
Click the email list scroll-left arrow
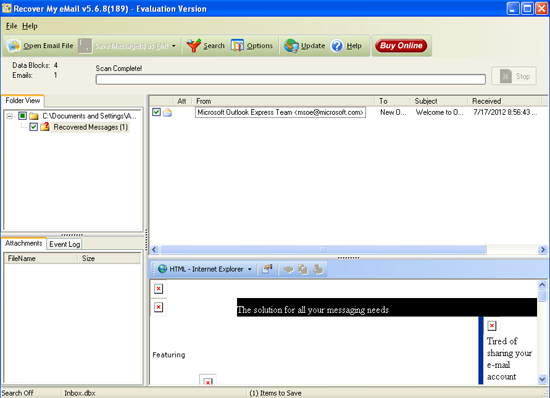[154, 250]
